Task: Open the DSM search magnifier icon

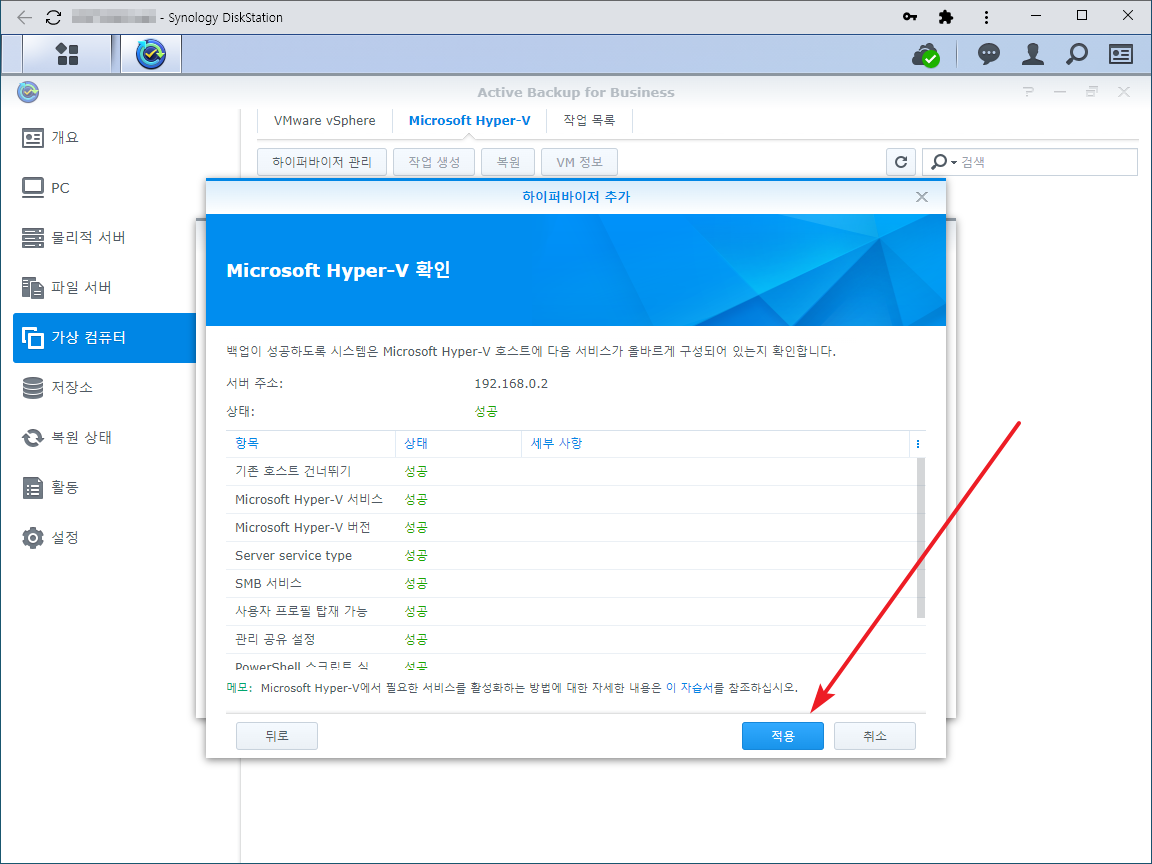Action: click(1076, 54)
